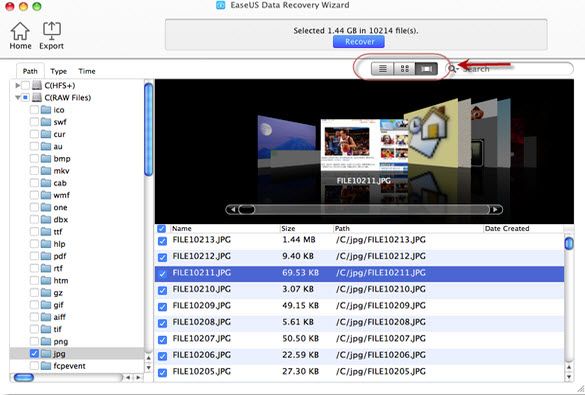The height and width of the screenshot is (395, 585).
Task: Select the rtf folder icon
Action: 46,268
